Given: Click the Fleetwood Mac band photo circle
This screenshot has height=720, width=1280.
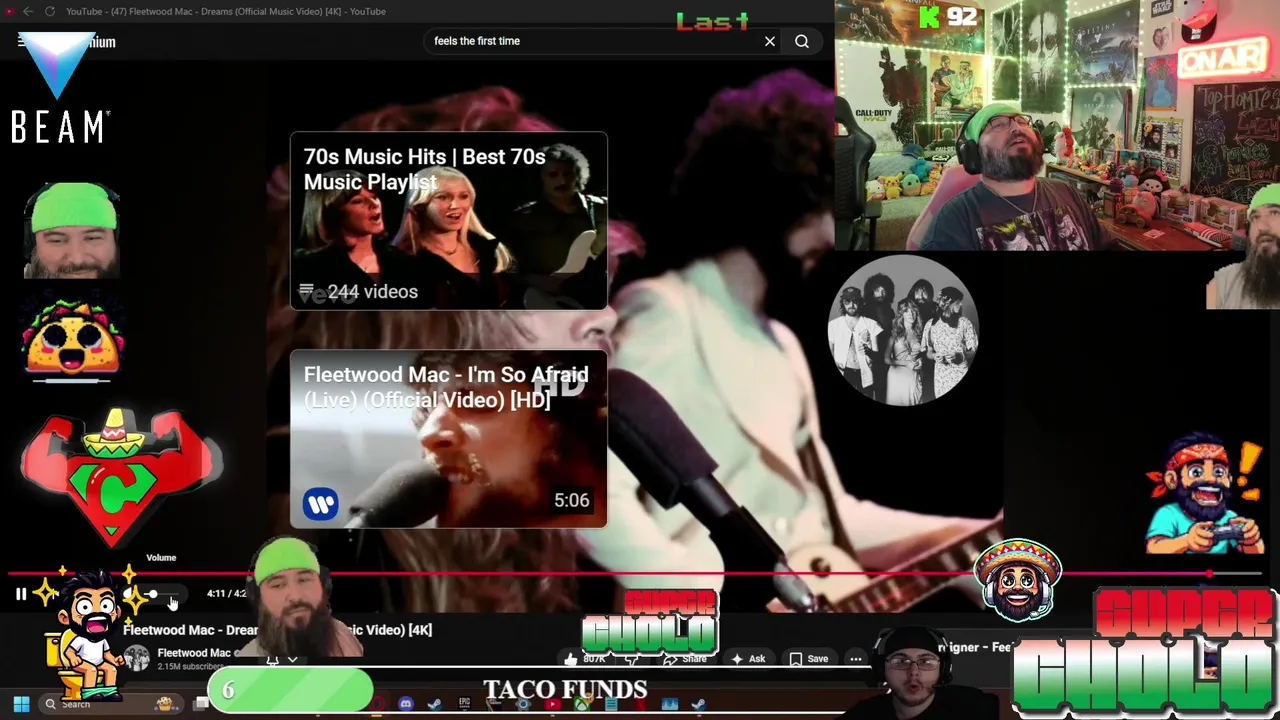Looking at the screenshot, I should [x=903, y=330].
